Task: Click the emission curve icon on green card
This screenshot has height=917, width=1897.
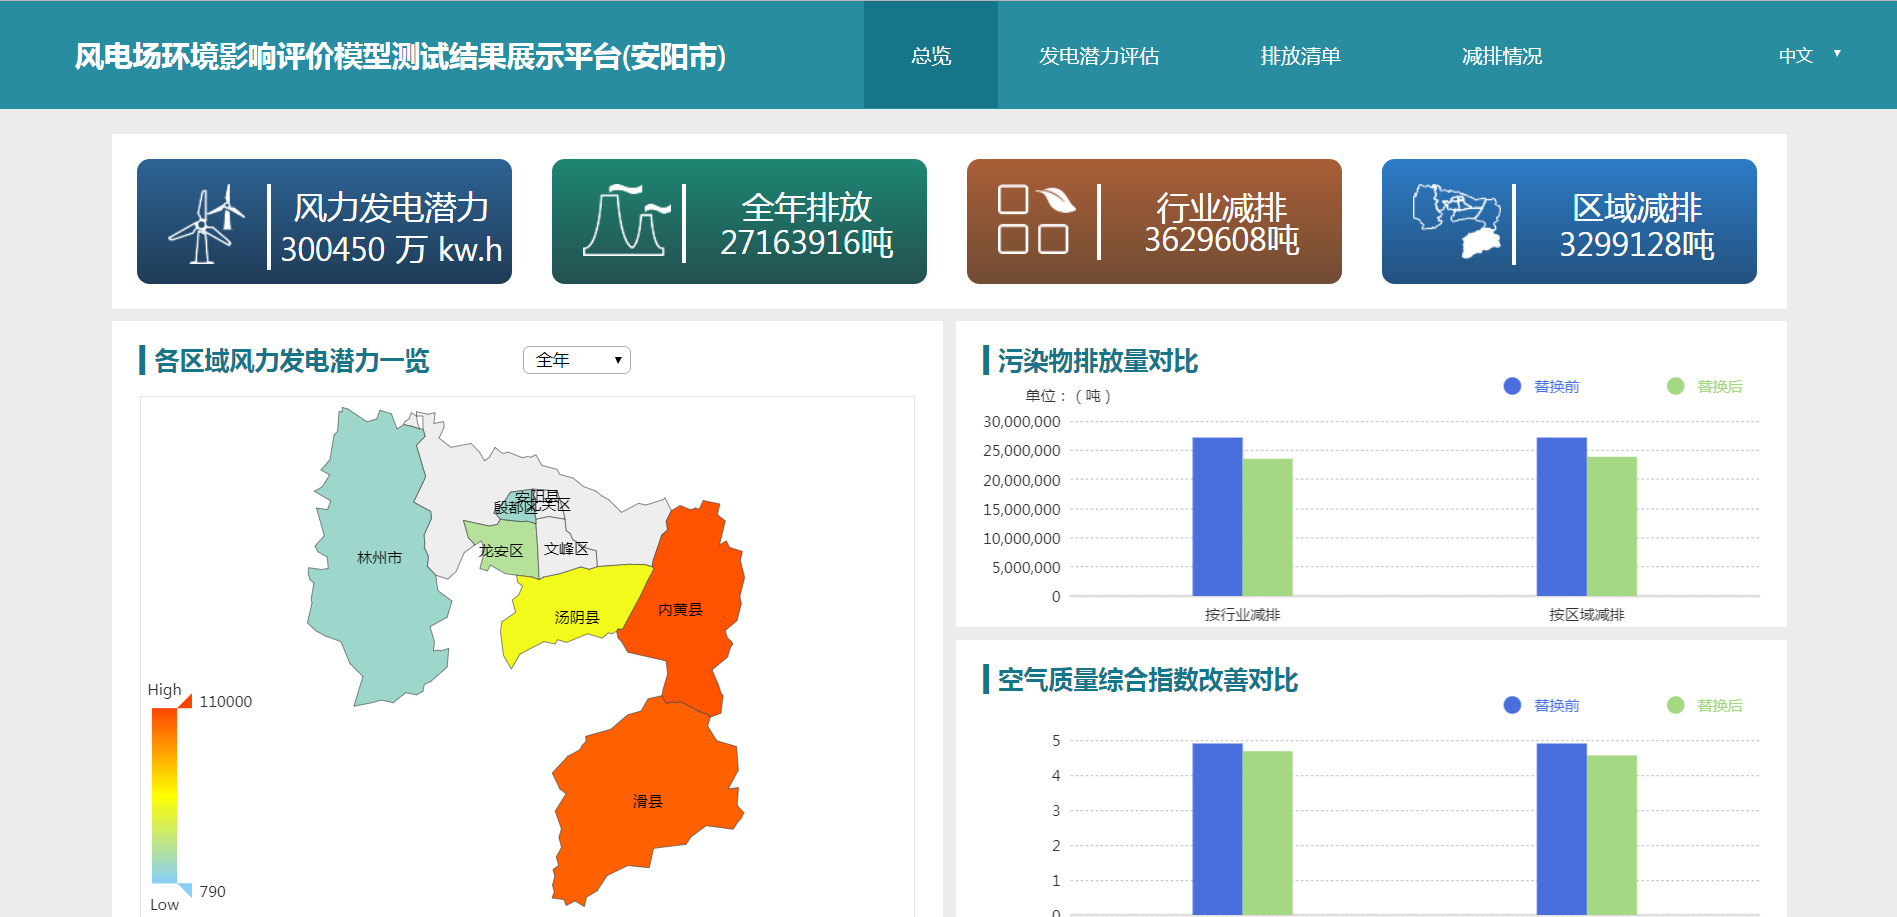Action: [x=626, y=220]
